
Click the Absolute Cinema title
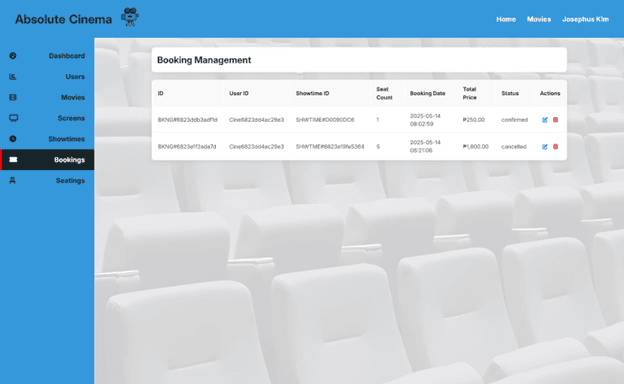click(63, 19)
